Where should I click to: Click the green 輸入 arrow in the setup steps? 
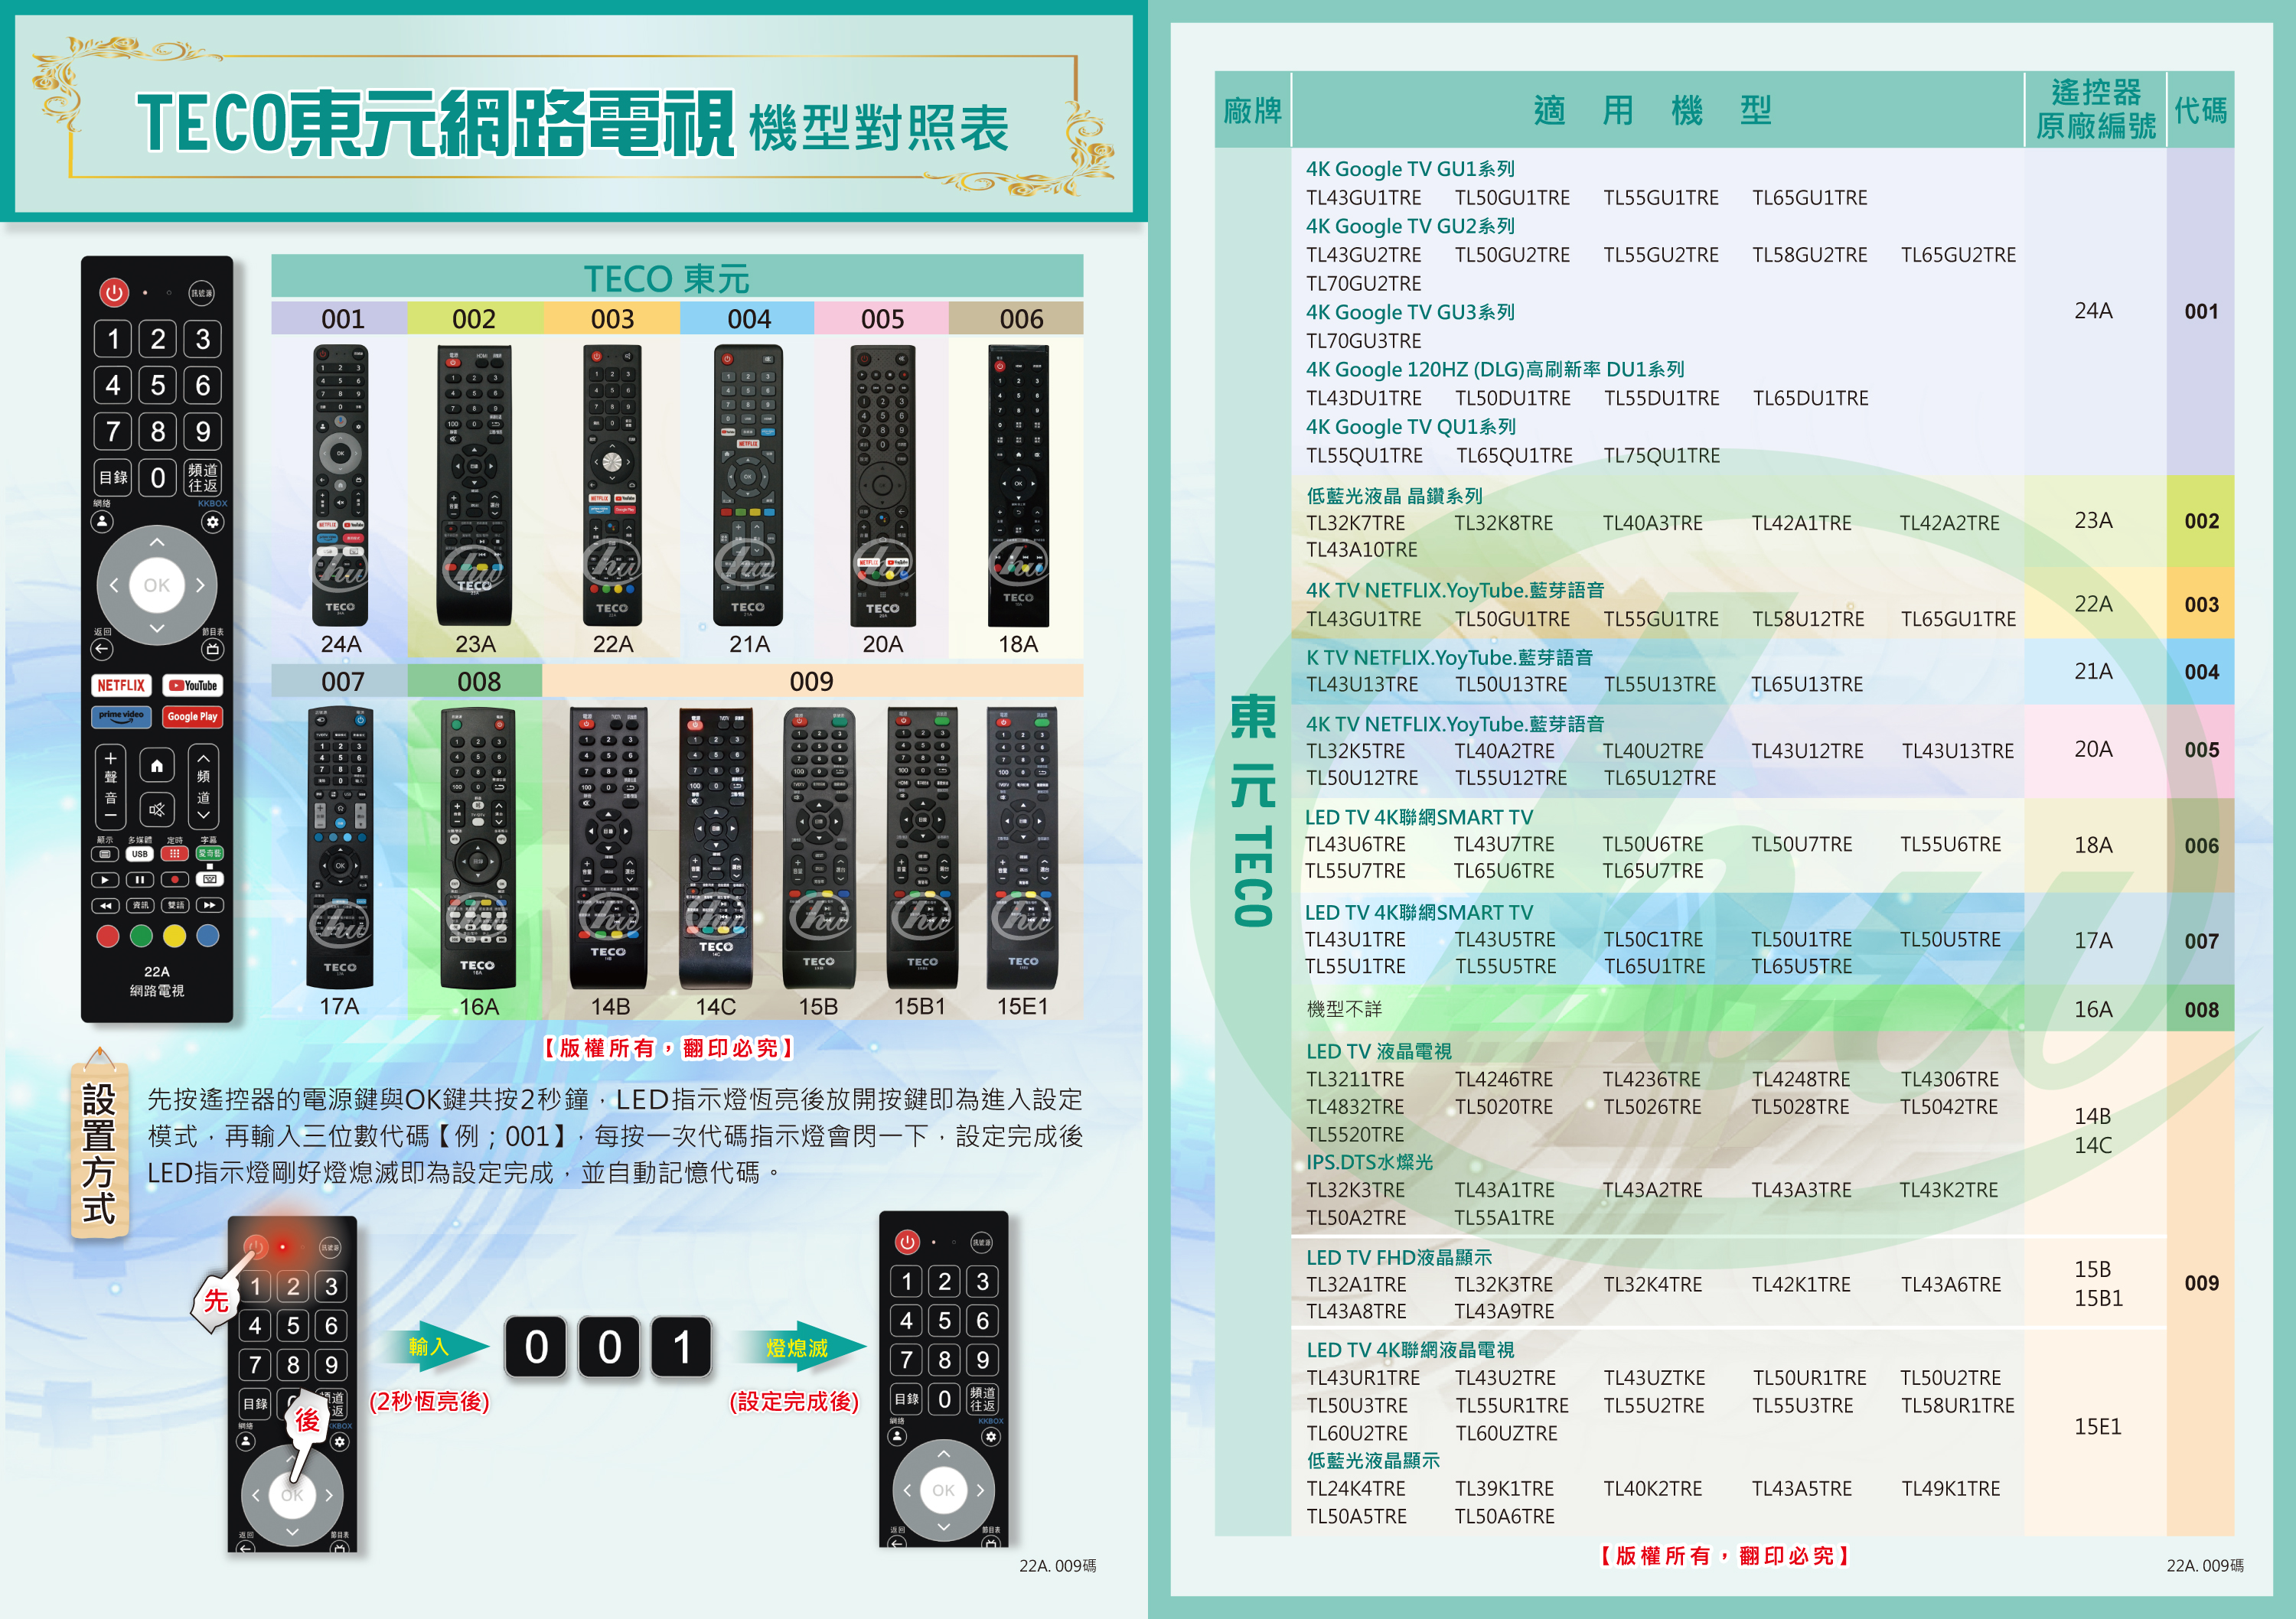[437, 1347]
